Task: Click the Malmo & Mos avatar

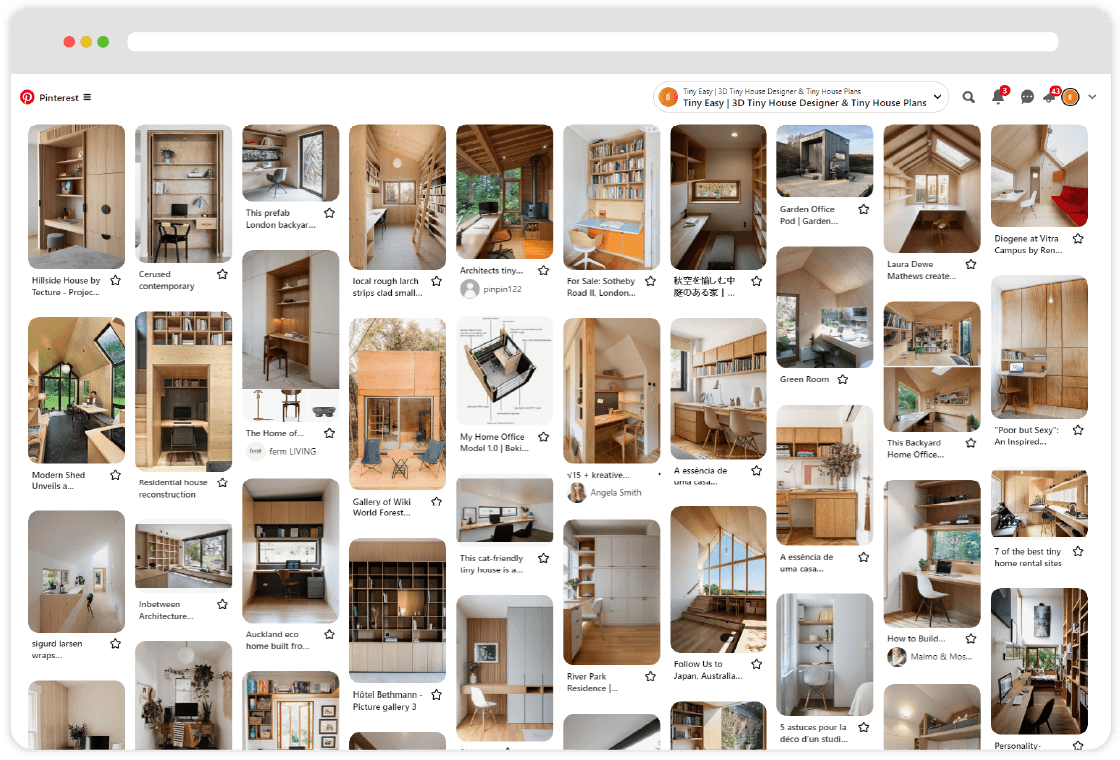Action: (x=897, y=656)
